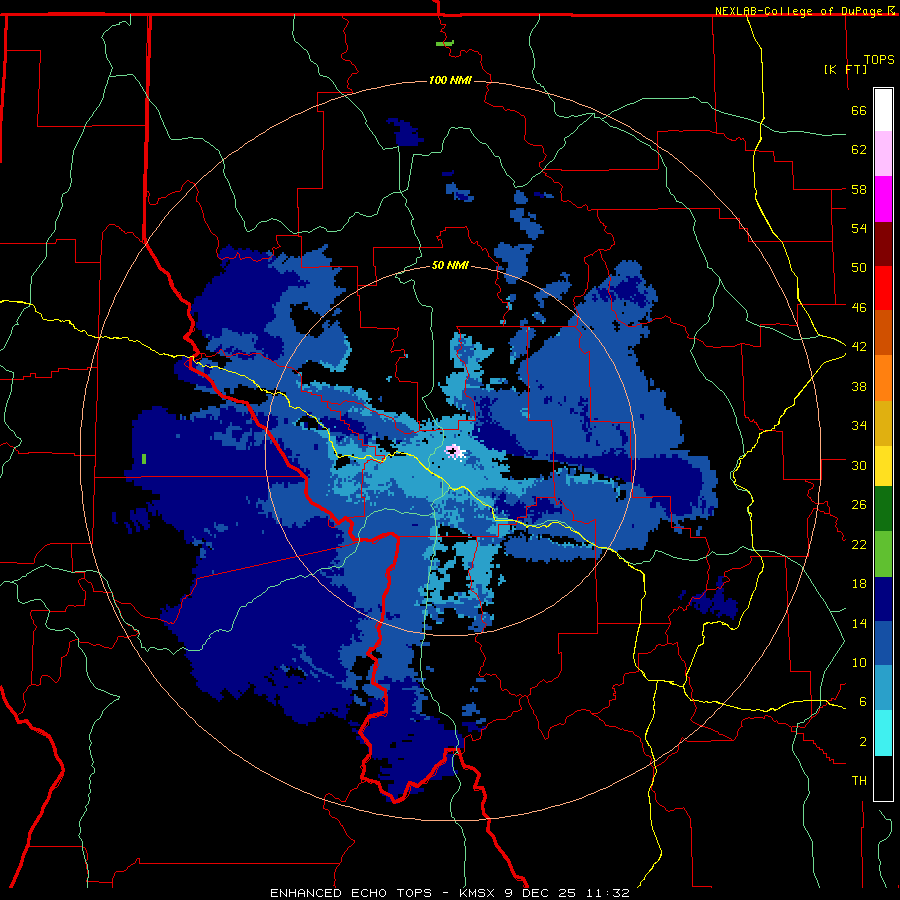Click the legend value 10
Viewport: 900px width, 900px height.
pyautogui.click(x=859, y=662)
